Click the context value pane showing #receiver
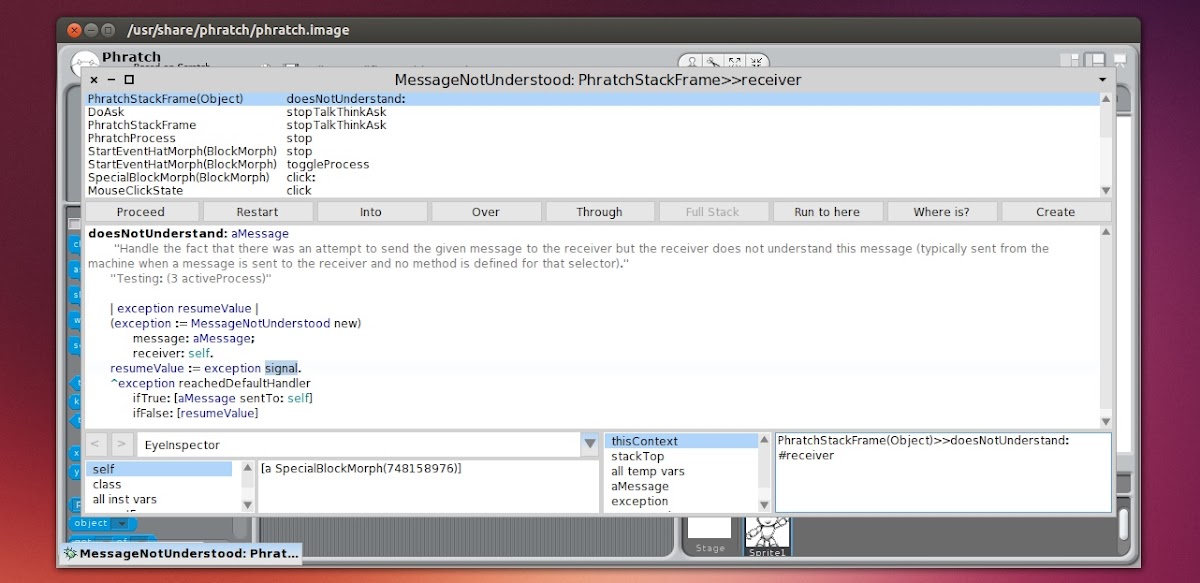This screenshot has width=1200, height=583. [943, 473]
